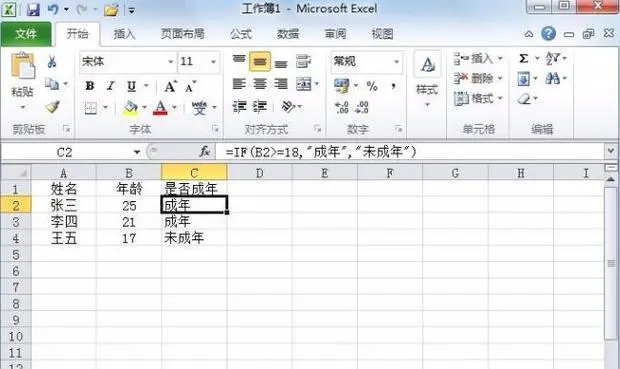
Task: Increase font size with large A
Action: point(170,86)
